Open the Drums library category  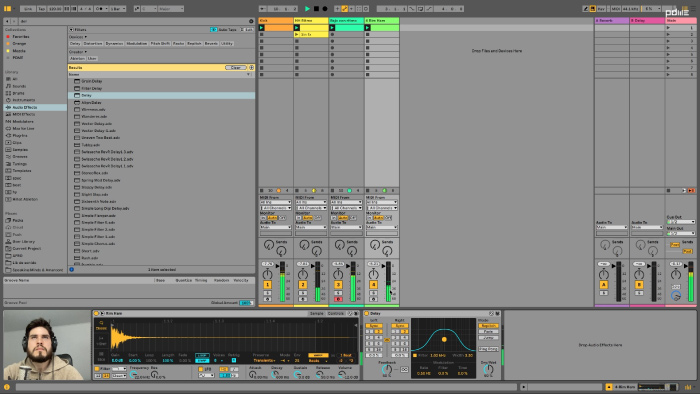coord(18,93)
